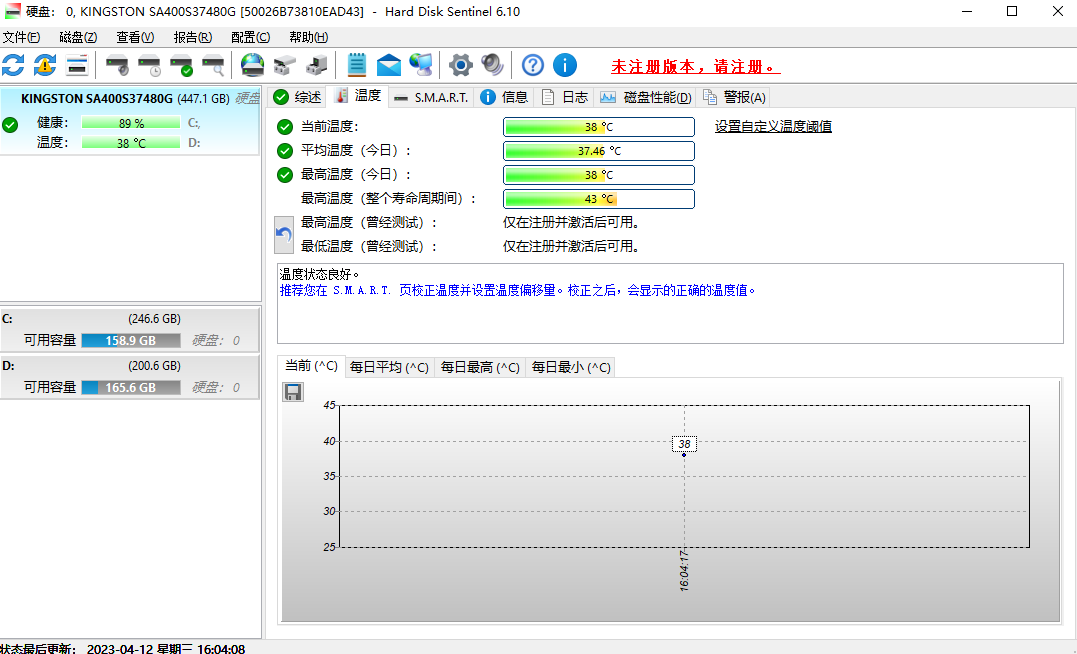Open help with the question mark icon
The height and width of the screenshot is (654, 1077).
tap(532, 64)
